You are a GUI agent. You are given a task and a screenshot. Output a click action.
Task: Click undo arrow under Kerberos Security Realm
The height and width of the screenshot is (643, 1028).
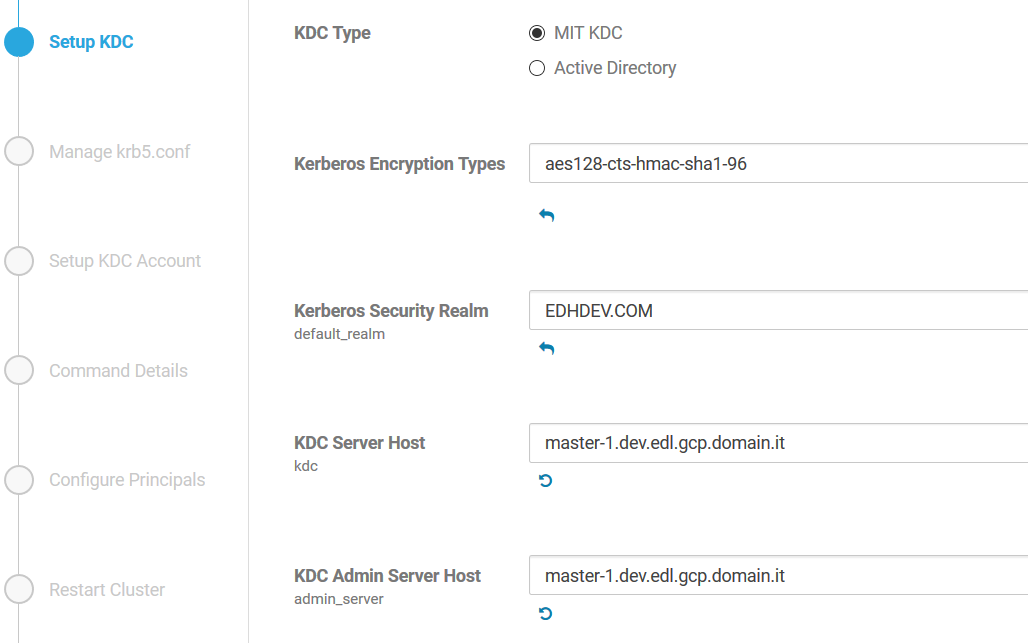[x=547, y=348]
